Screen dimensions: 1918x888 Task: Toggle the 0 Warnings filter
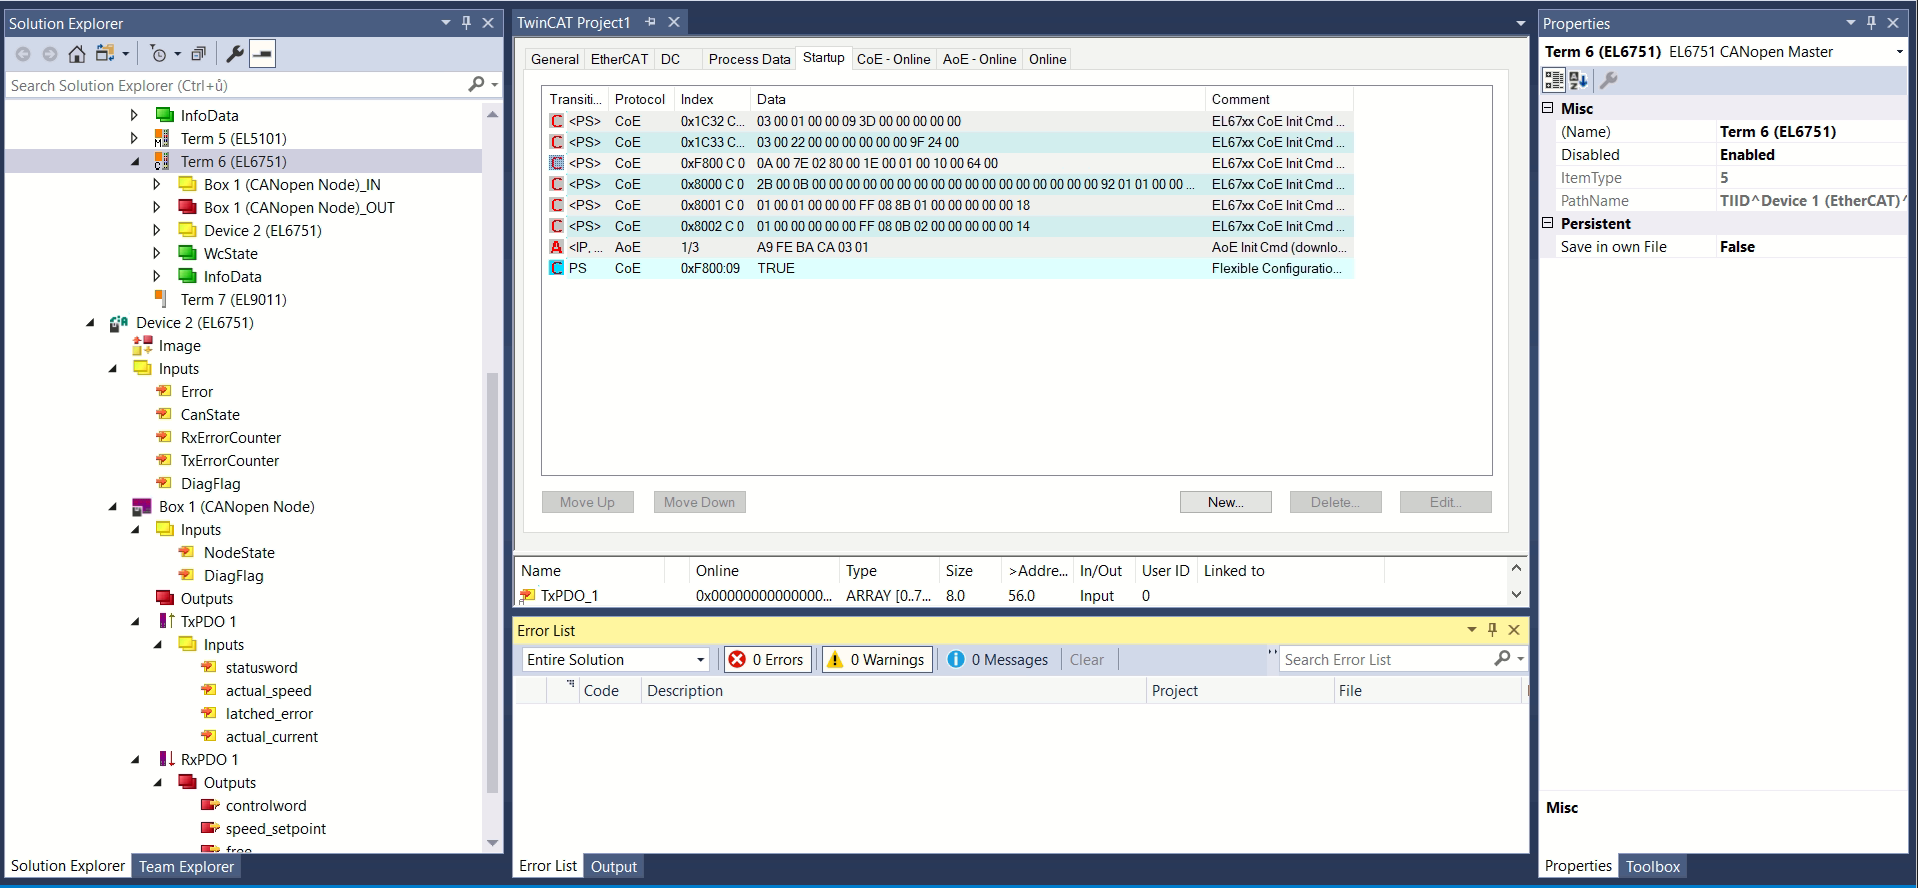click(x=877, y=660)
